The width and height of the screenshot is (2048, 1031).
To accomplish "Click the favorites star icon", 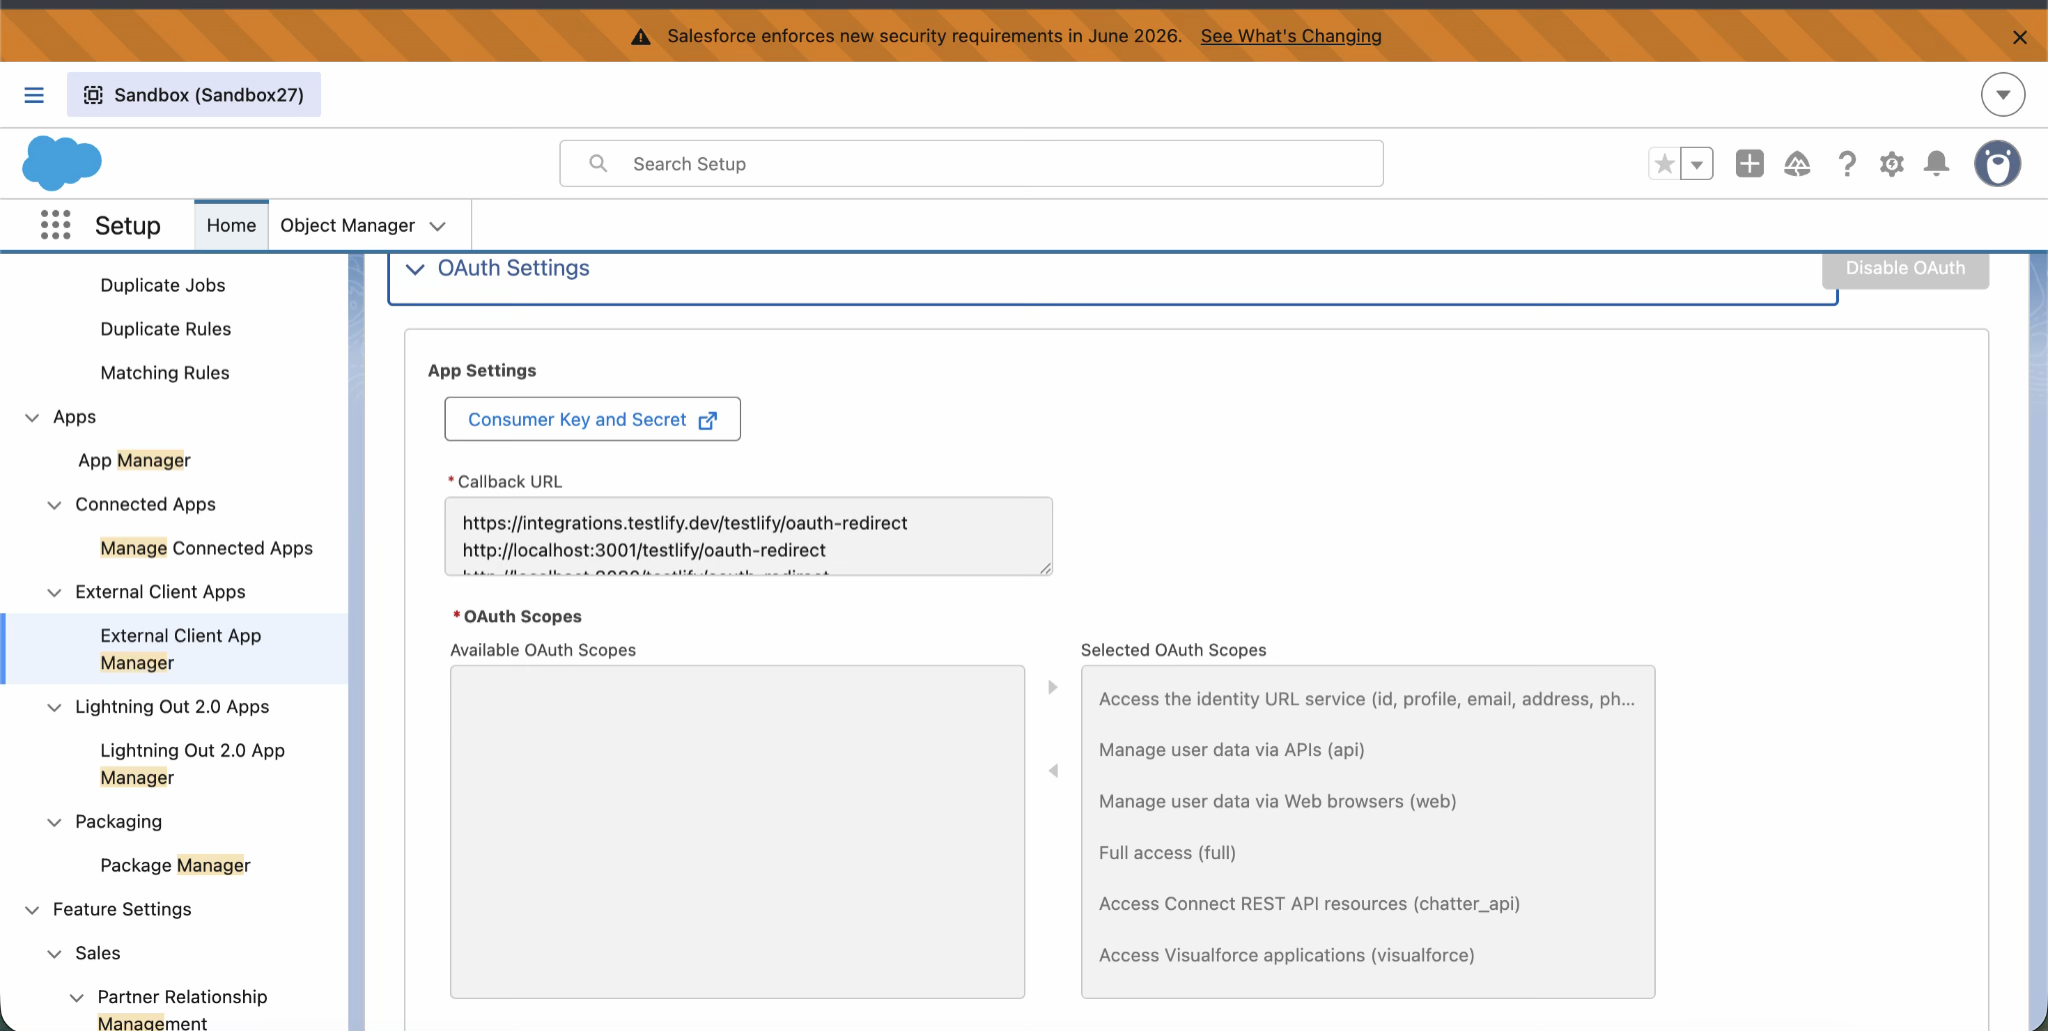I will click(x=1664, y=163).
